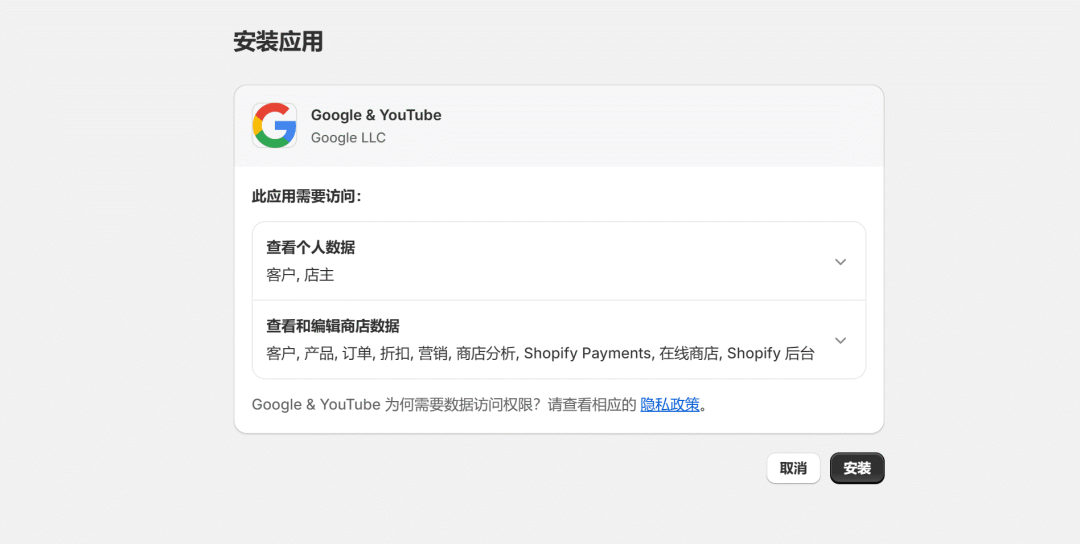Click the 安装应用 page title

pyautogui.click(x=278, y=42)
